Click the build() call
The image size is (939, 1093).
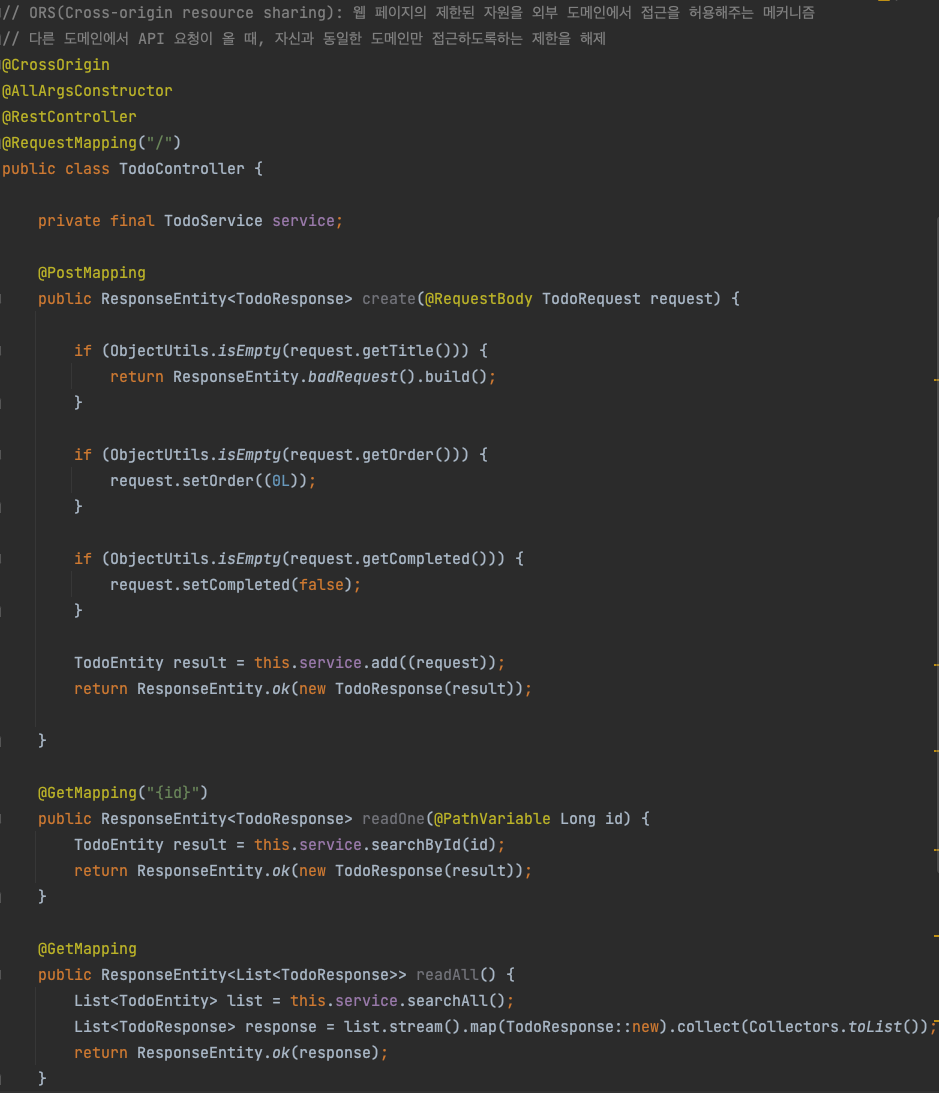455,377
